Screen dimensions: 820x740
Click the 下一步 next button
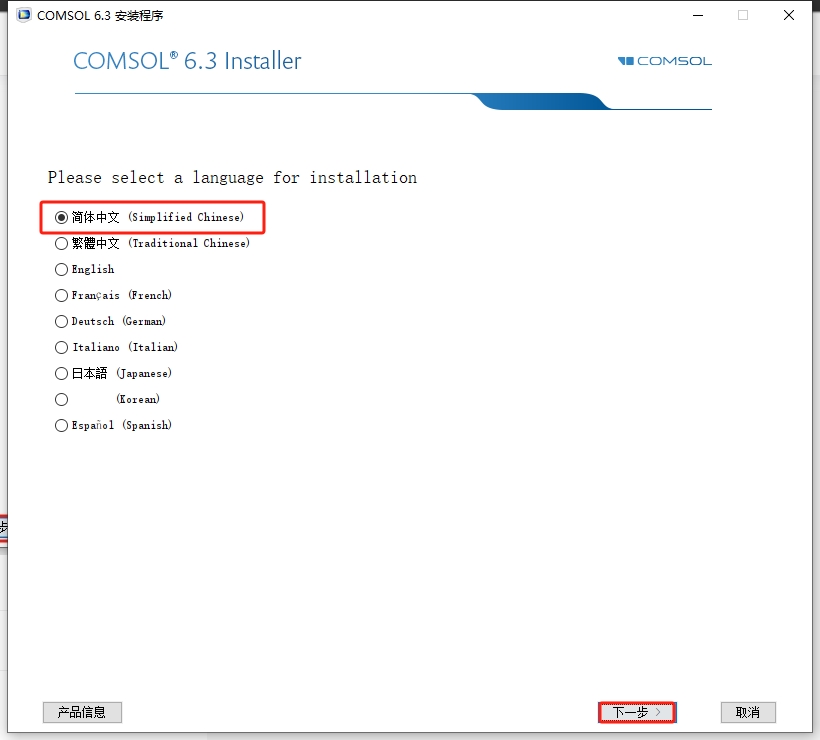tap(637, 712)
